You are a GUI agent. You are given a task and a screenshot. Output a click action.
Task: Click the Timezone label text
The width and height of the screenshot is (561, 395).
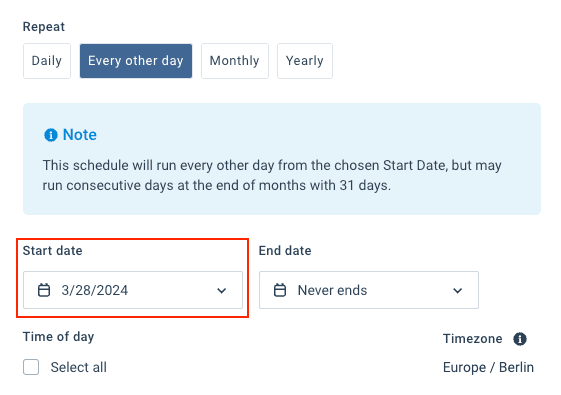click(473, 338)
